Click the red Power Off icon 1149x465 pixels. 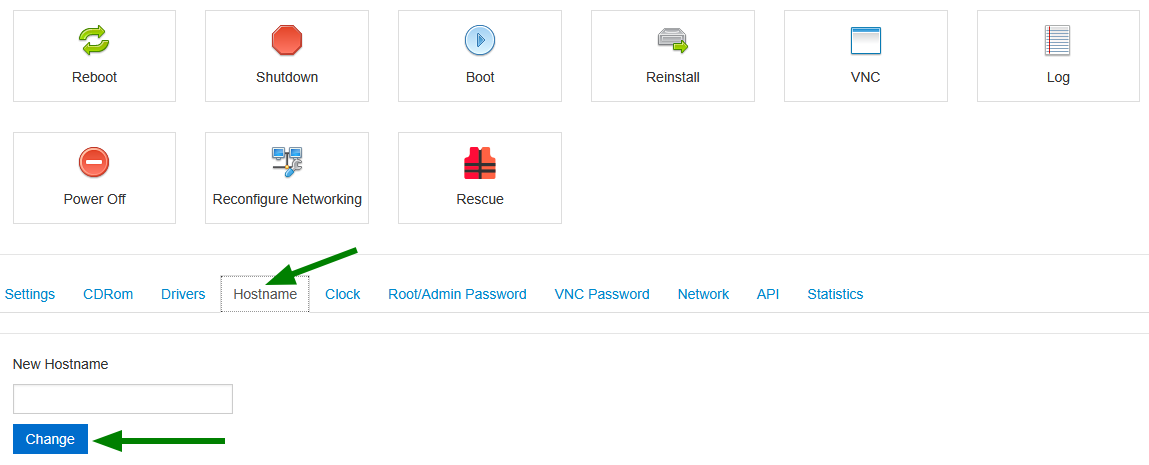tap(94, 162)
